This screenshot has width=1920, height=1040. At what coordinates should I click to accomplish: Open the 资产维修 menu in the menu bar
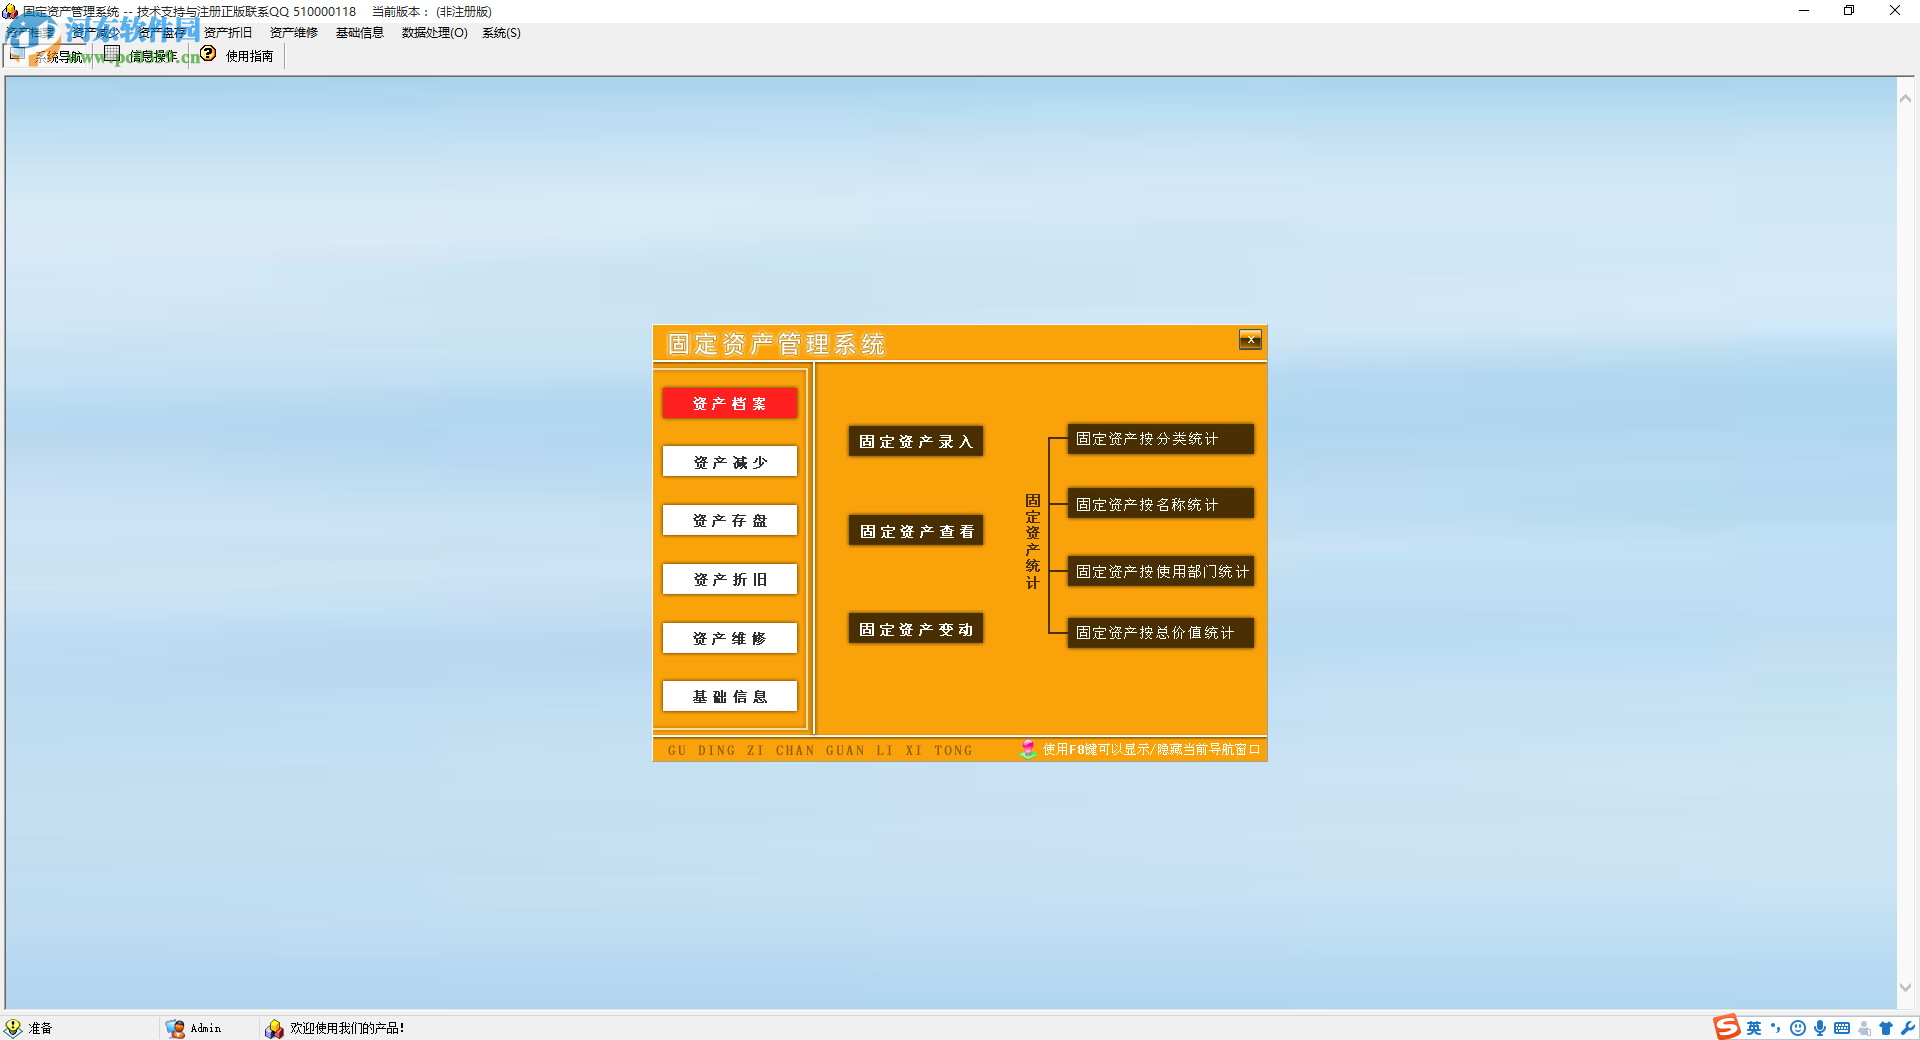(x=294, y=33)
